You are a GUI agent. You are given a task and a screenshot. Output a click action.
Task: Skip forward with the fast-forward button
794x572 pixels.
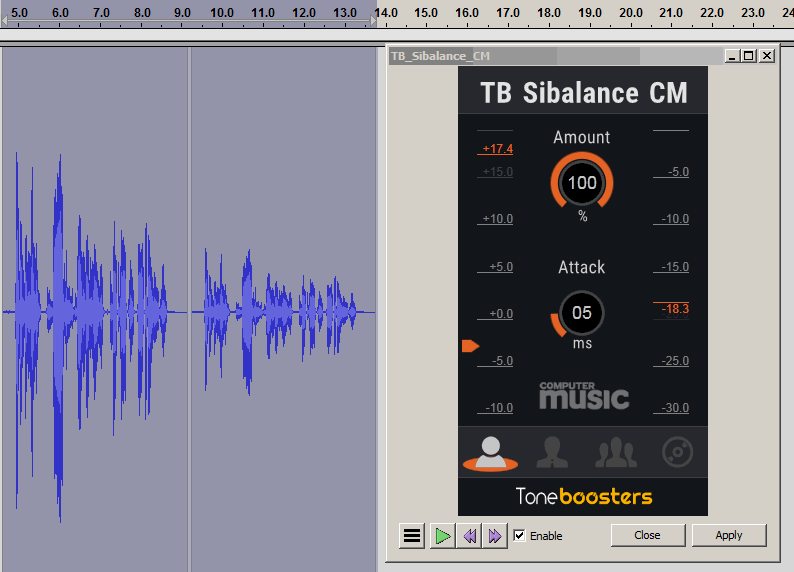tap(495, 536)
